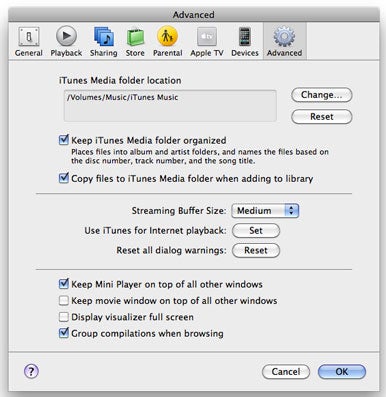The image size is (386, 397).
Task: Open the Devices preferences pane
Action: tap(245, 41)
